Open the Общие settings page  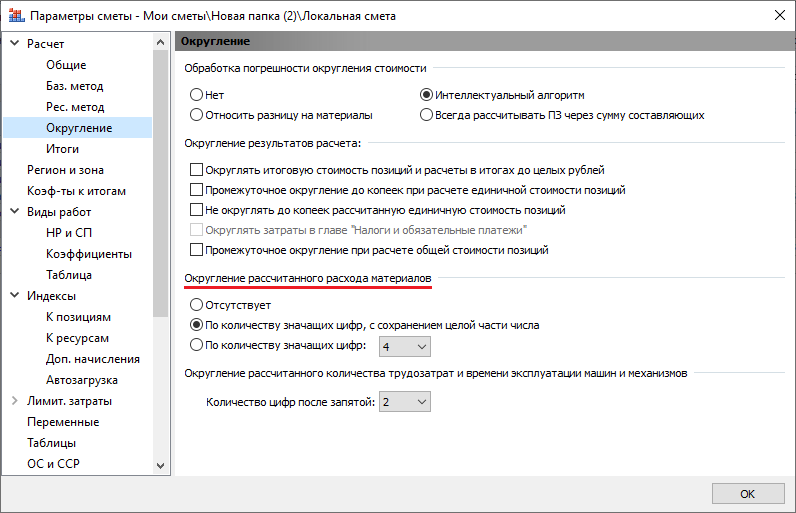pos(66,65)
